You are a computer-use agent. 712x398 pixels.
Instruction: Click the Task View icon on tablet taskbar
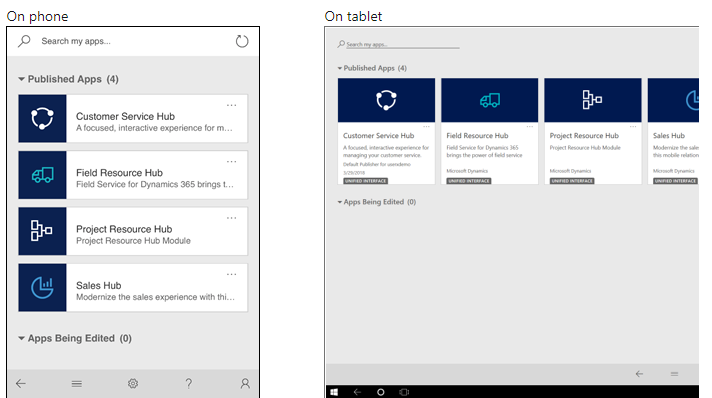(x=404, y=392)
